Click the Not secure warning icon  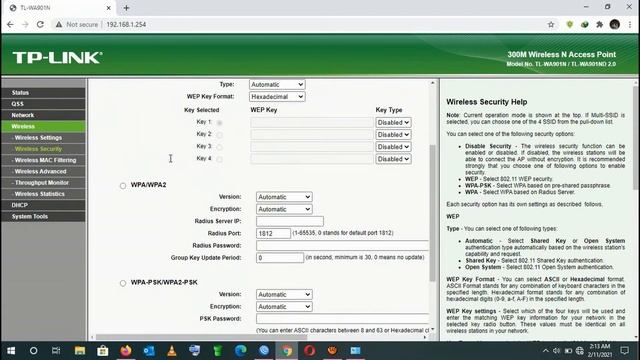click(59, 24)
